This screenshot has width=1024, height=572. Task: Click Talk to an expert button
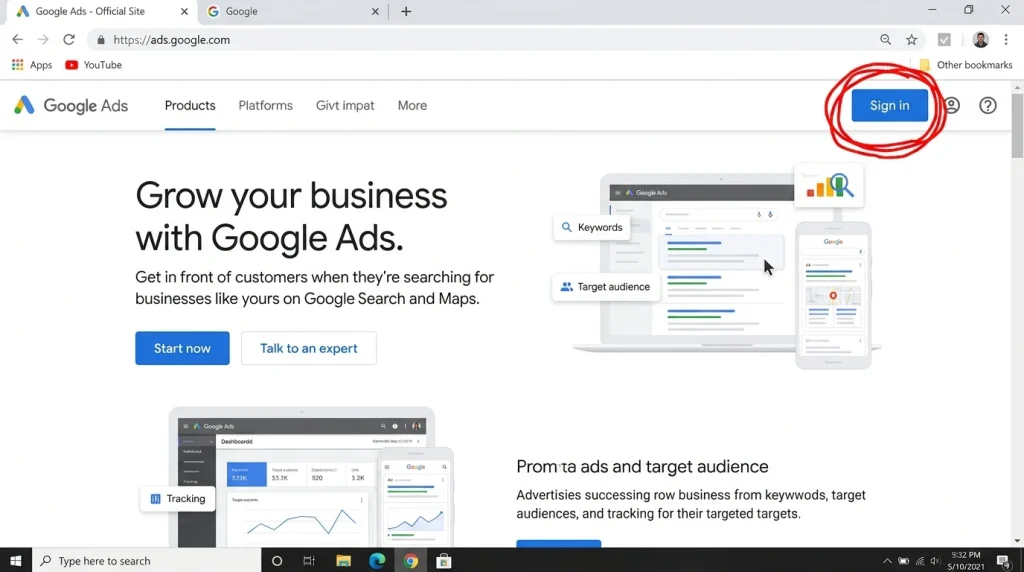click(309, 348)
